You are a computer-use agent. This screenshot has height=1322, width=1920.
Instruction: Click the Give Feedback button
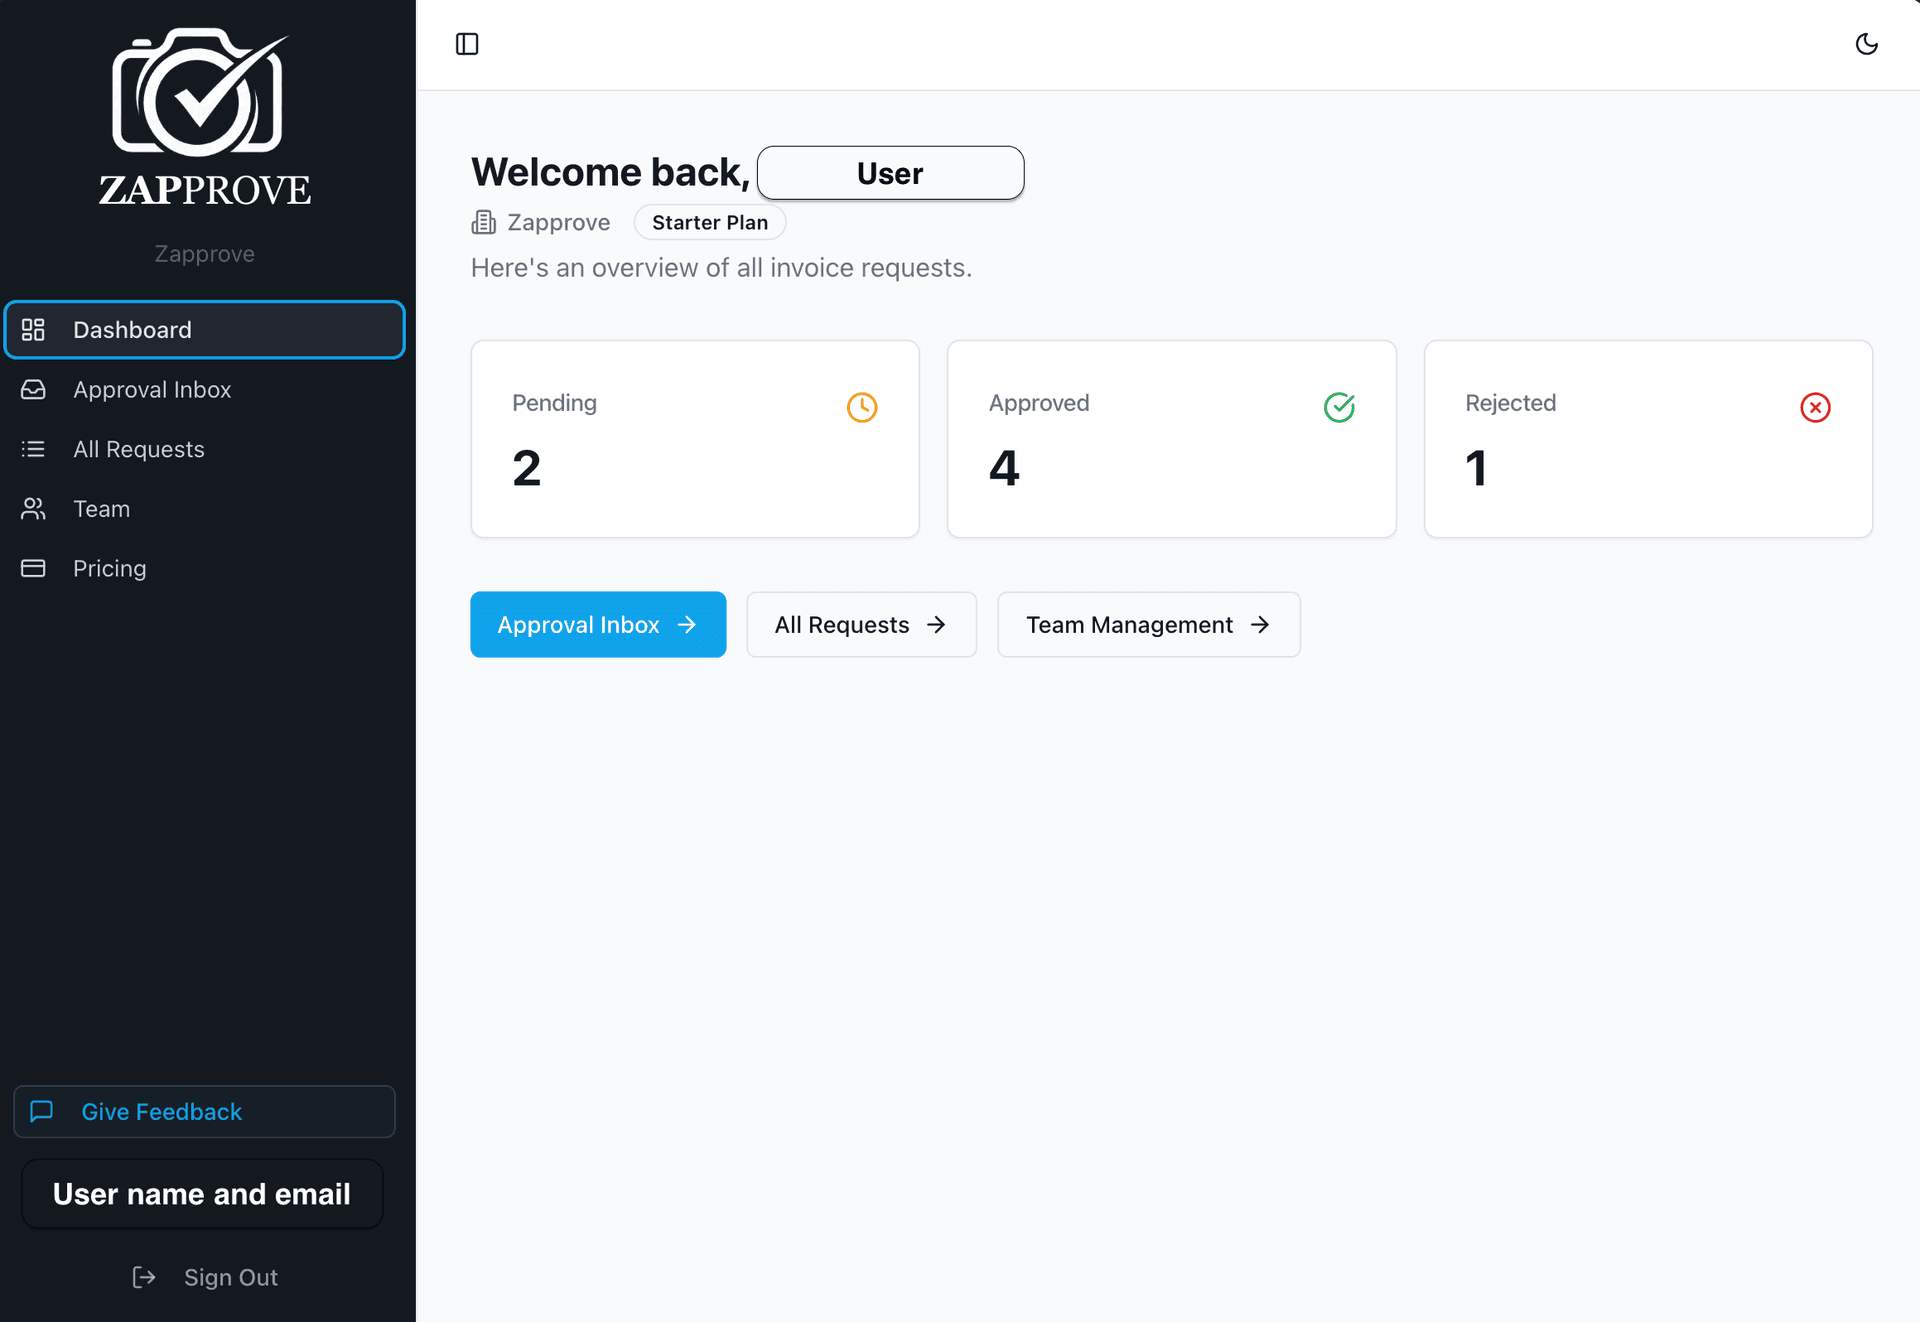click(x=204, y=1112)
